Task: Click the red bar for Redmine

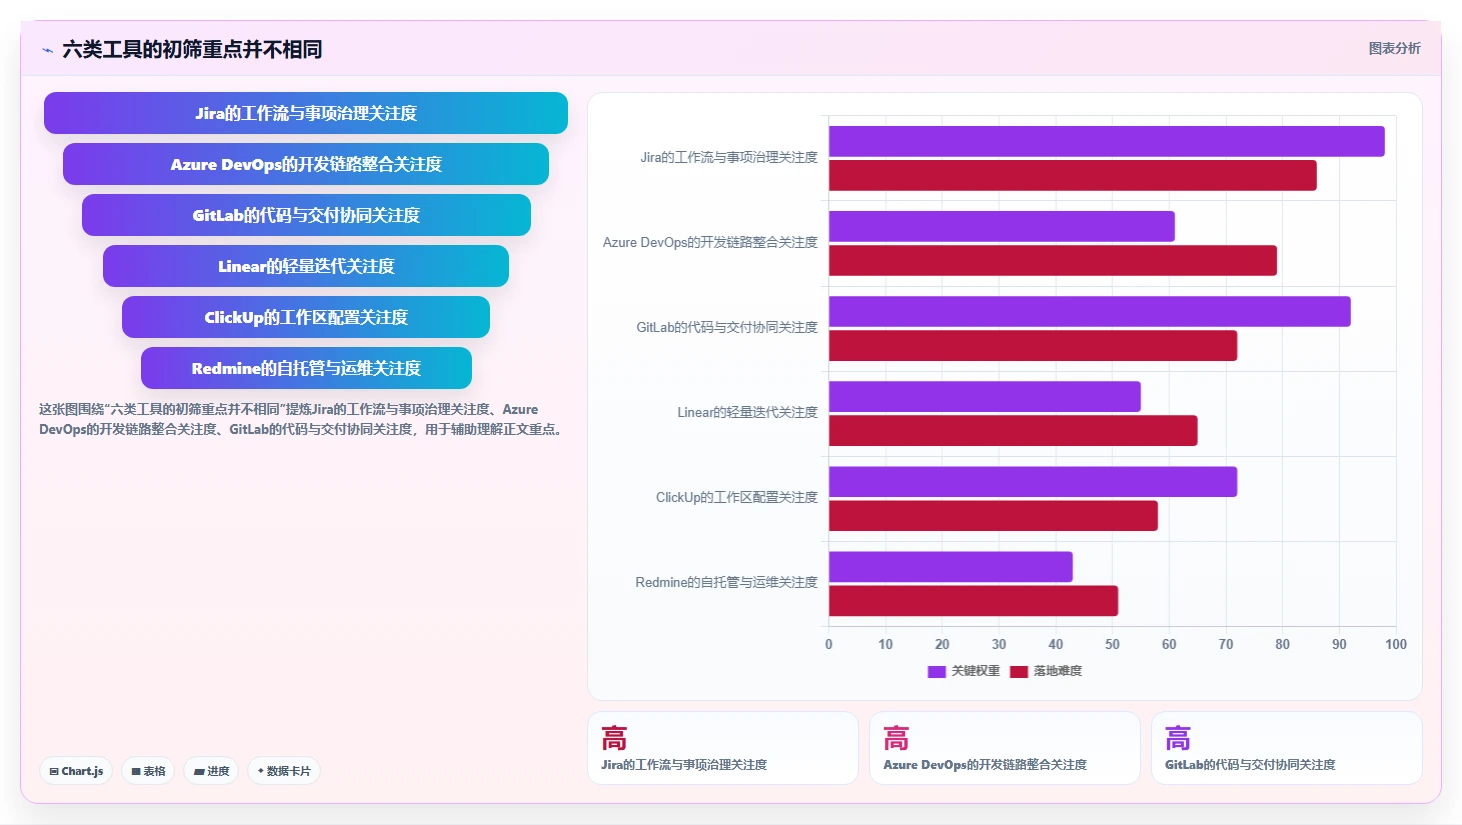Action: pos(973,600)
